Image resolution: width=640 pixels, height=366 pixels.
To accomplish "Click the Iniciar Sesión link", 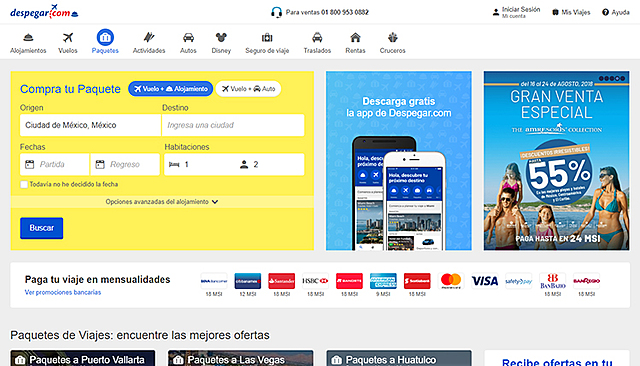I will (x=521, y=9).
